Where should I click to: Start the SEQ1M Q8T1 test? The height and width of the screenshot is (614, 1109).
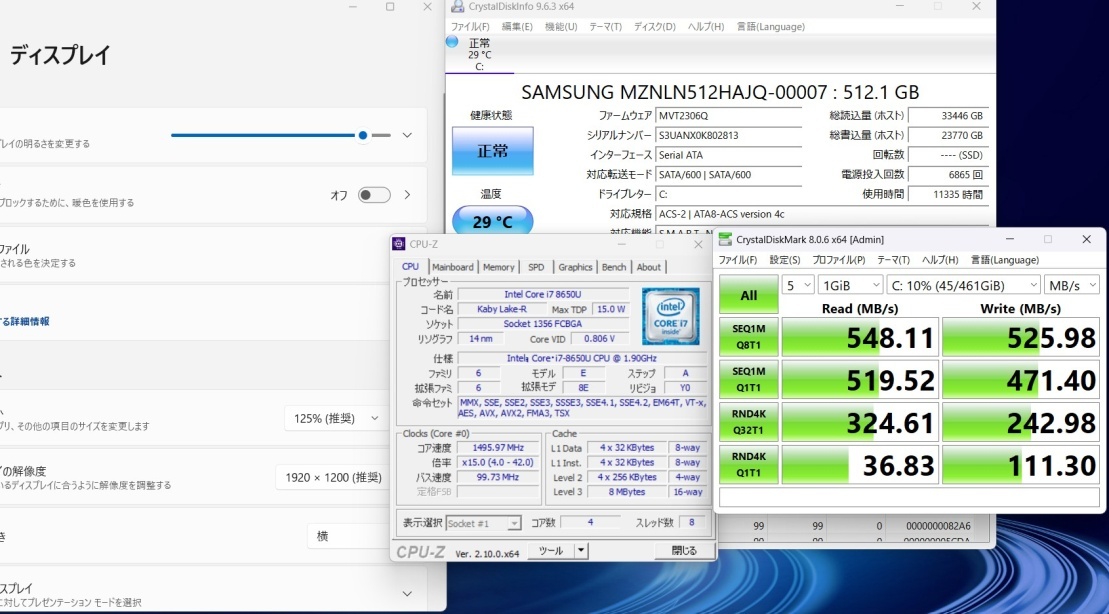(749, 337)
